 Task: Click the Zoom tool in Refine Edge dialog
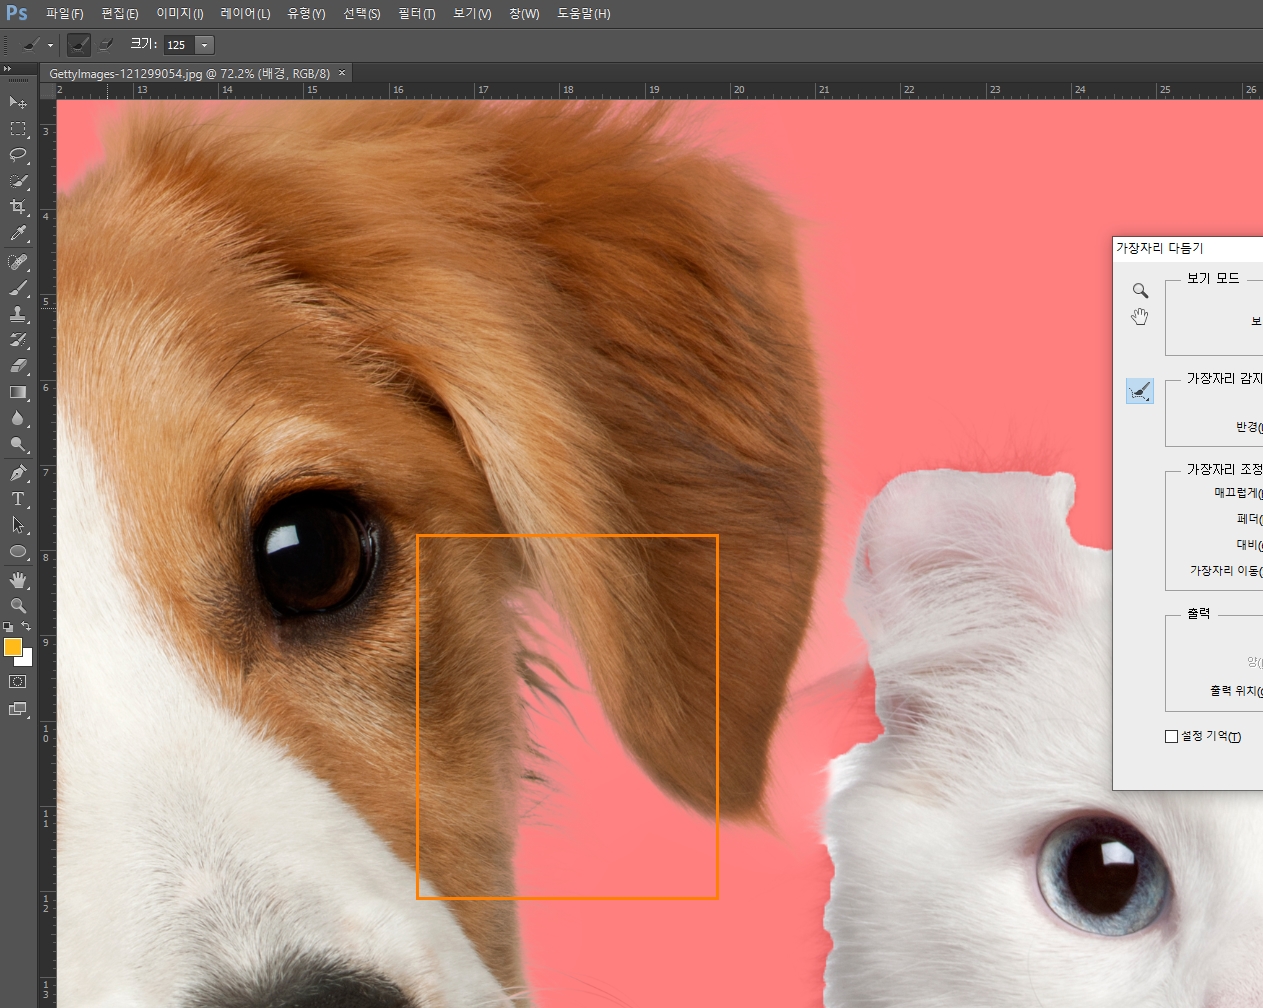tap(1140, 291)
